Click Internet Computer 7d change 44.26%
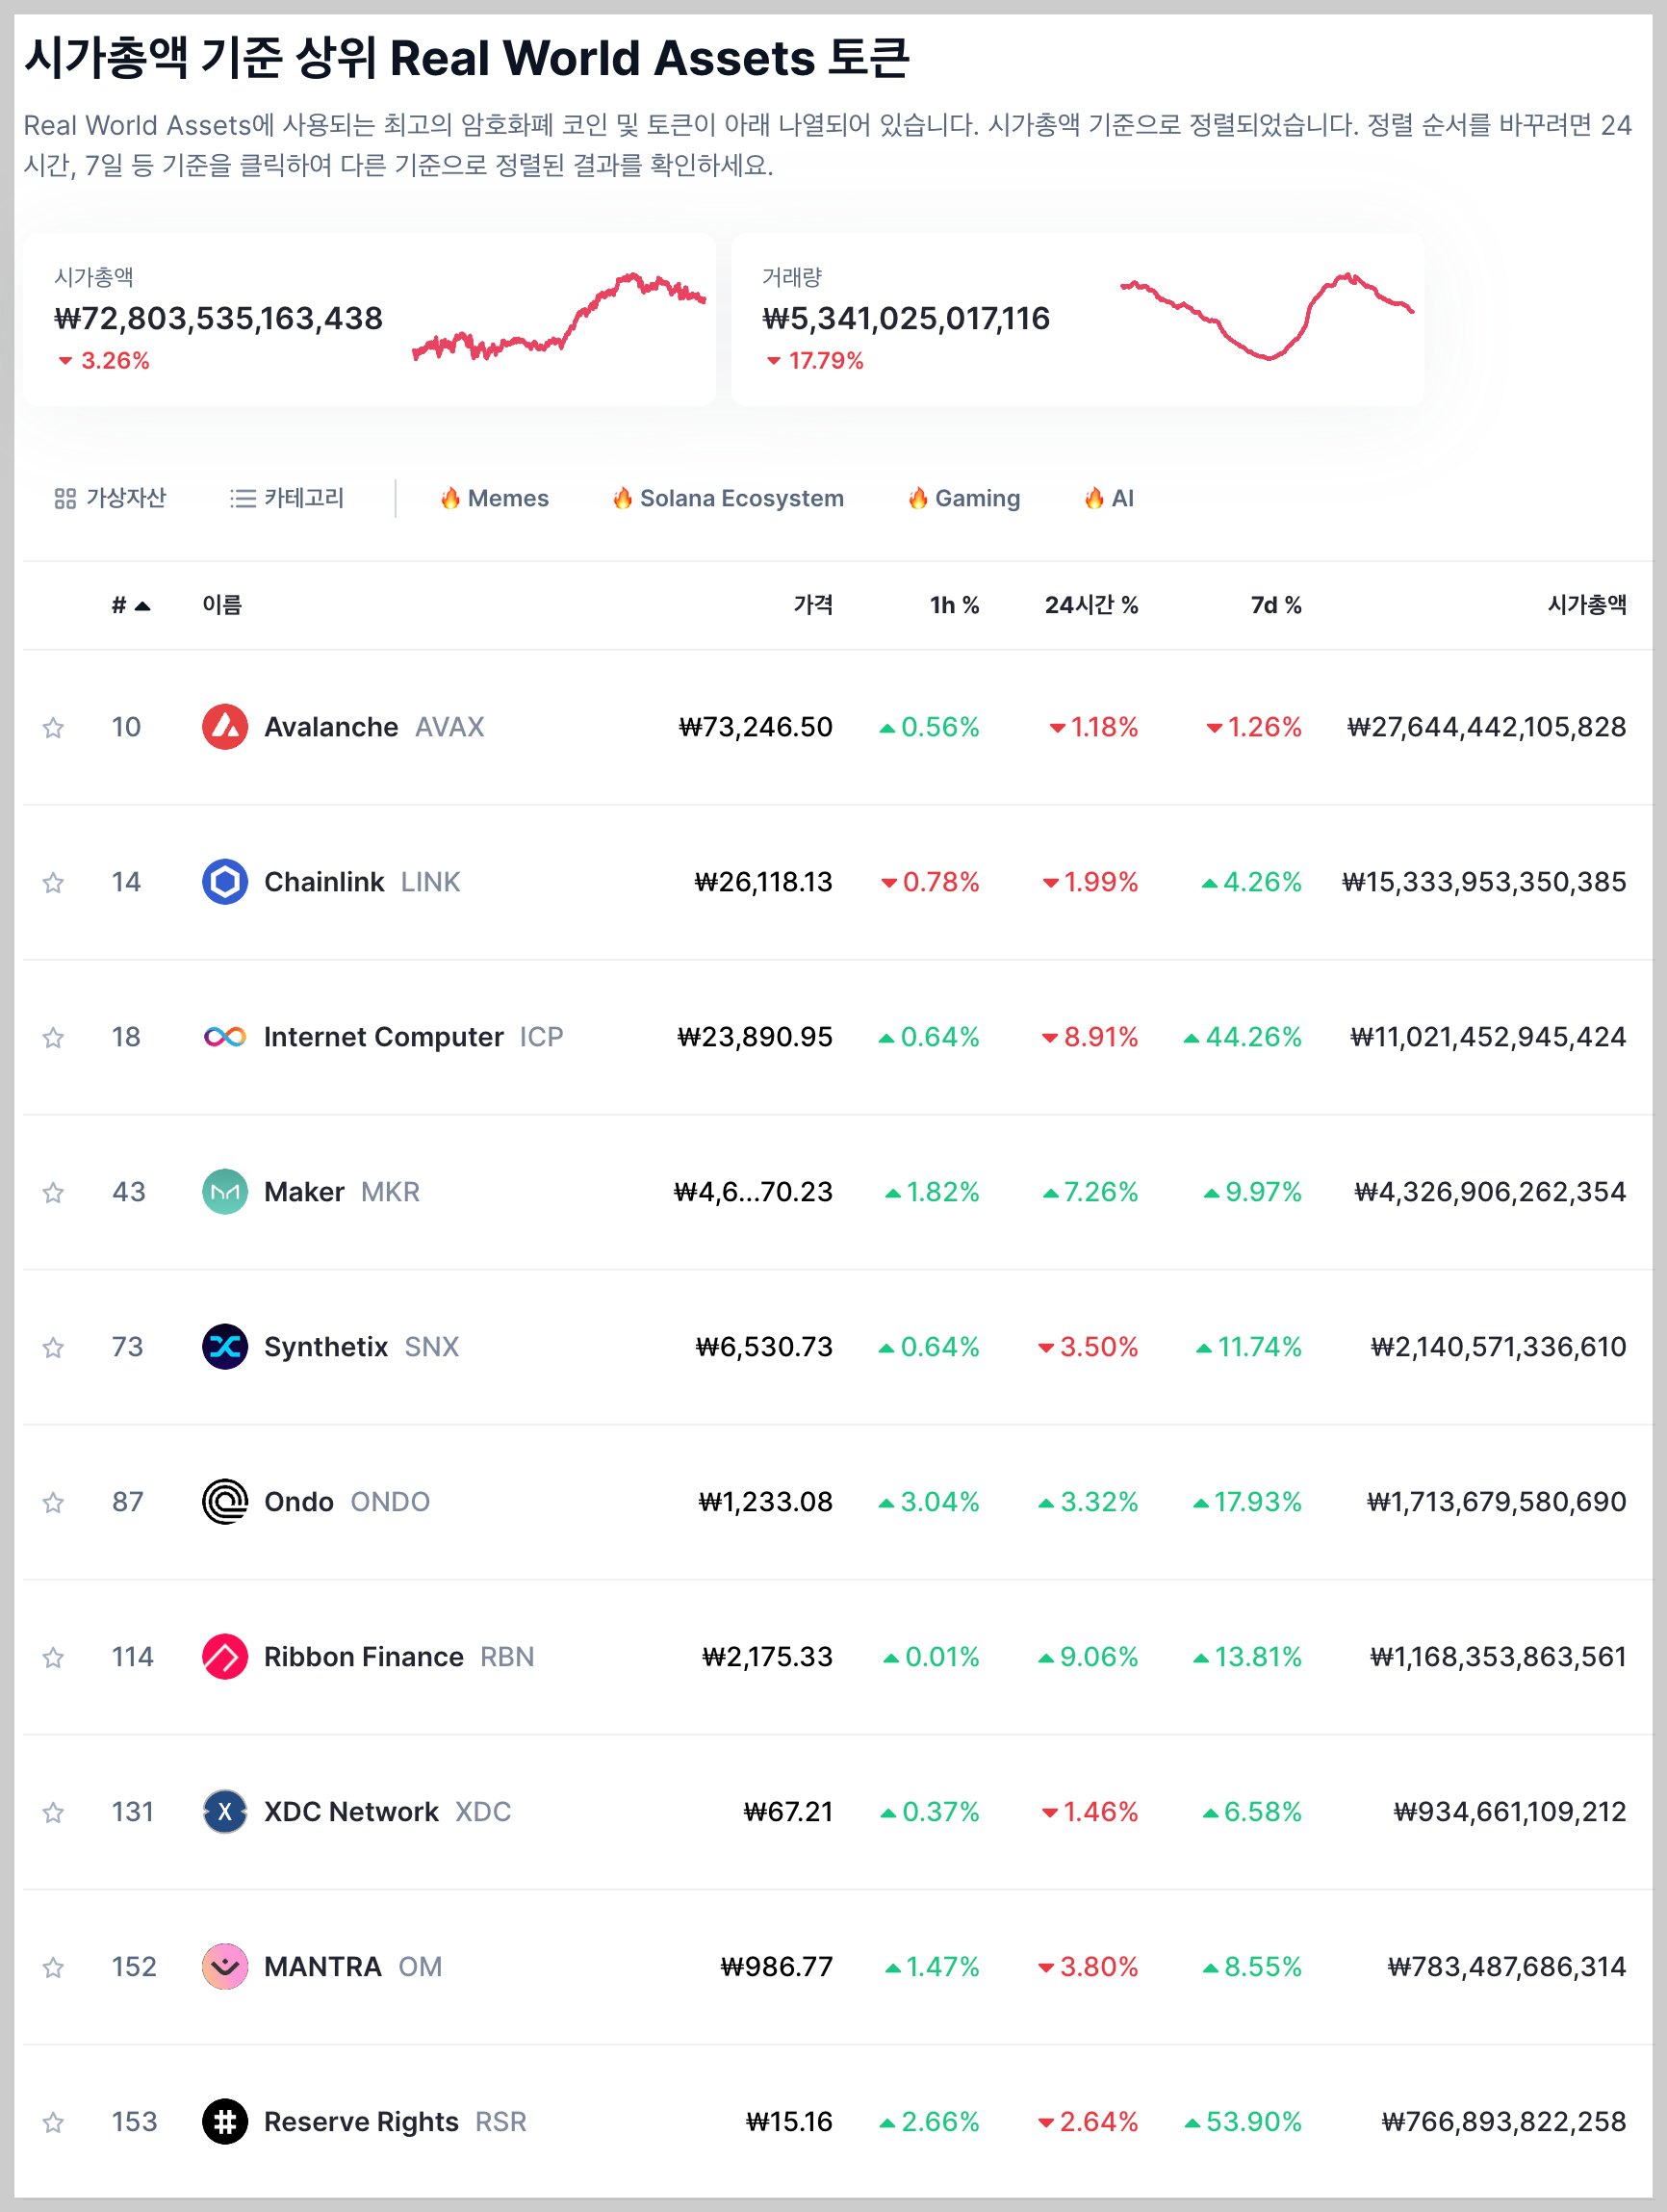 (1242, 1037)
